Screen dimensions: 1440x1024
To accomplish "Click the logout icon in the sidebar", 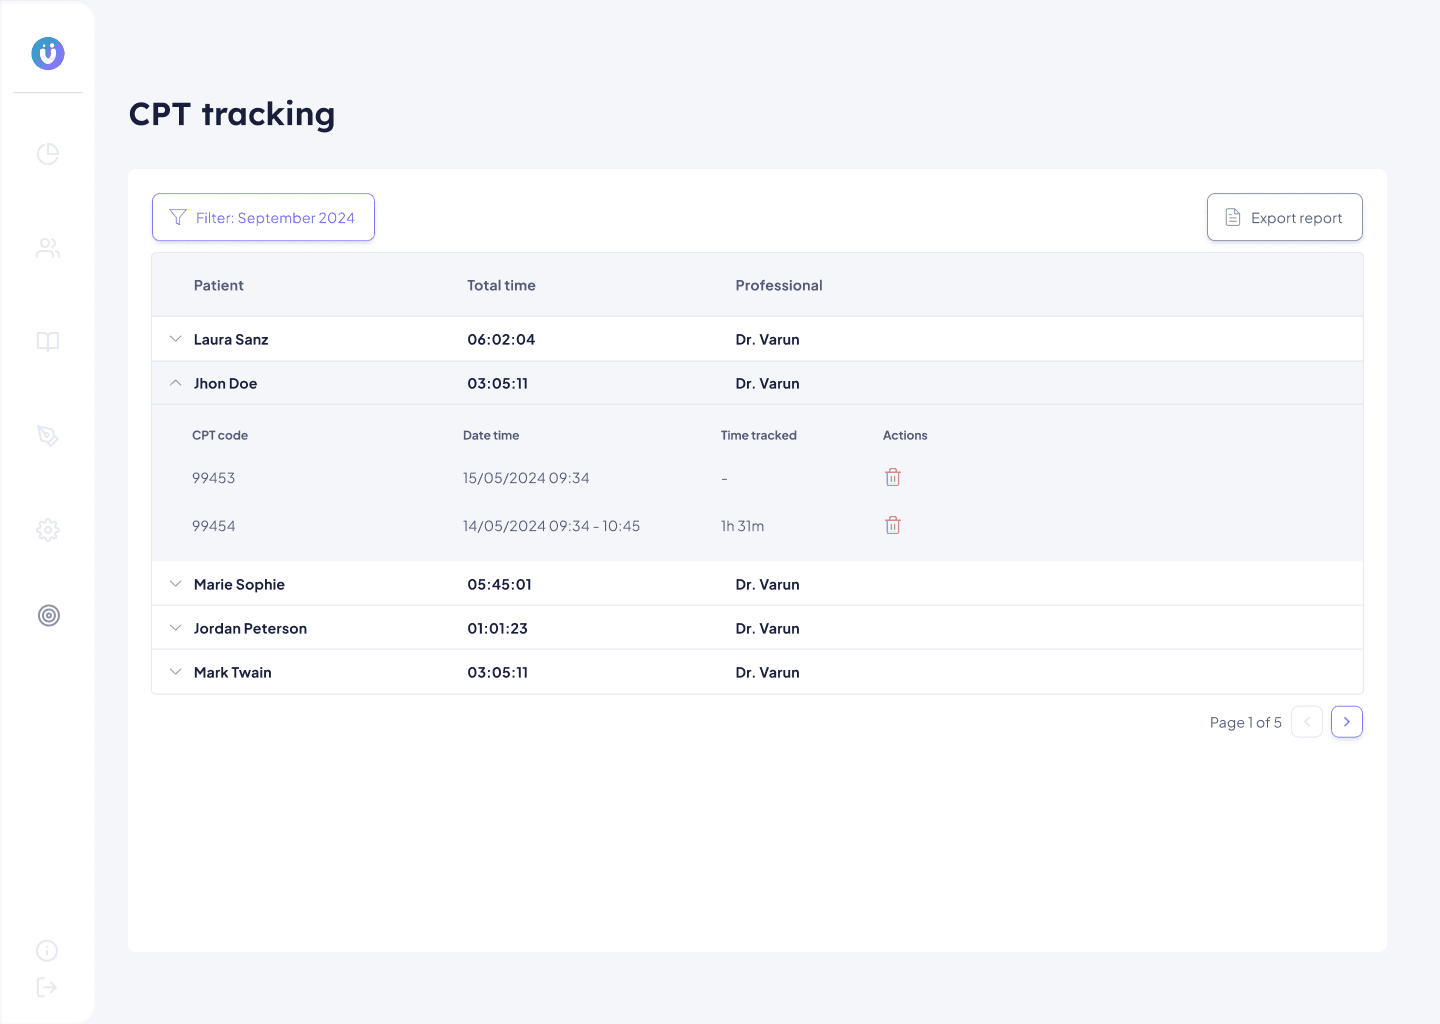I will [x=47, y=988].
